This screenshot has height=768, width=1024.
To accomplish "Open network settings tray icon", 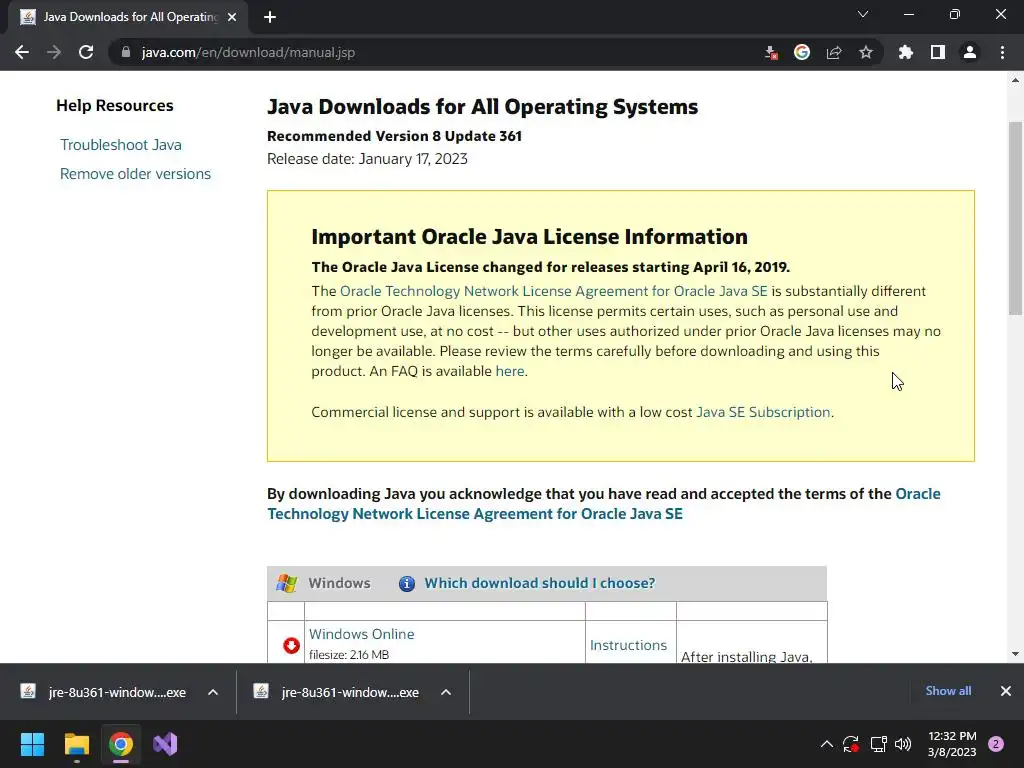I will [x=878, y=744].
